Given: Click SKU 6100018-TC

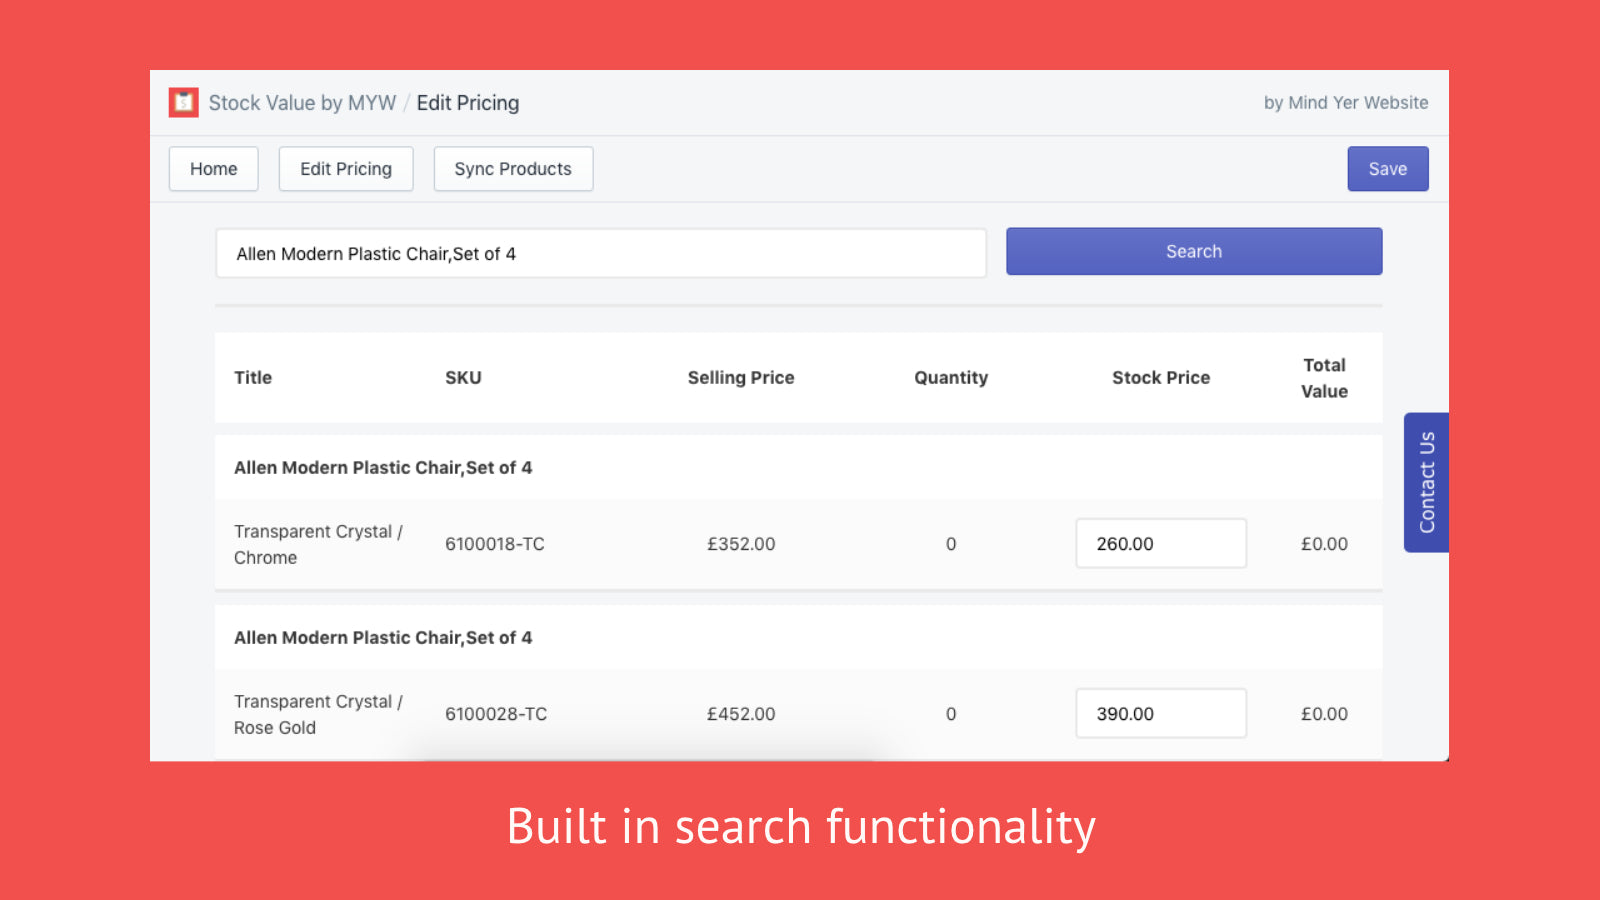Looking at the screenshot, I should point(495,544).
